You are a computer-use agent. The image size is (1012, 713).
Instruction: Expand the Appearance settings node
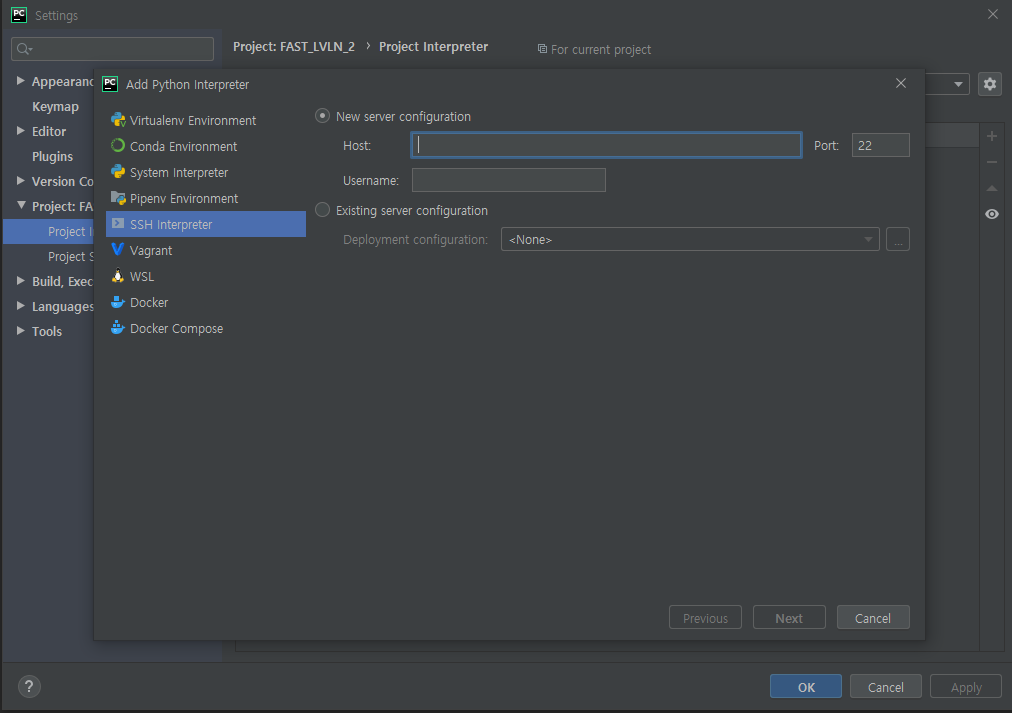[x=21, y=81]
